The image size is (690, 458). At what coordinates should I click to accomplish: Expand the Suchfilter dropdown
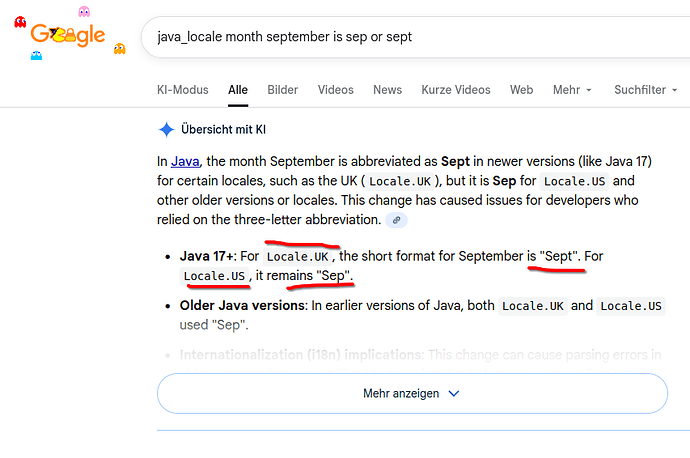pos(646,90)
